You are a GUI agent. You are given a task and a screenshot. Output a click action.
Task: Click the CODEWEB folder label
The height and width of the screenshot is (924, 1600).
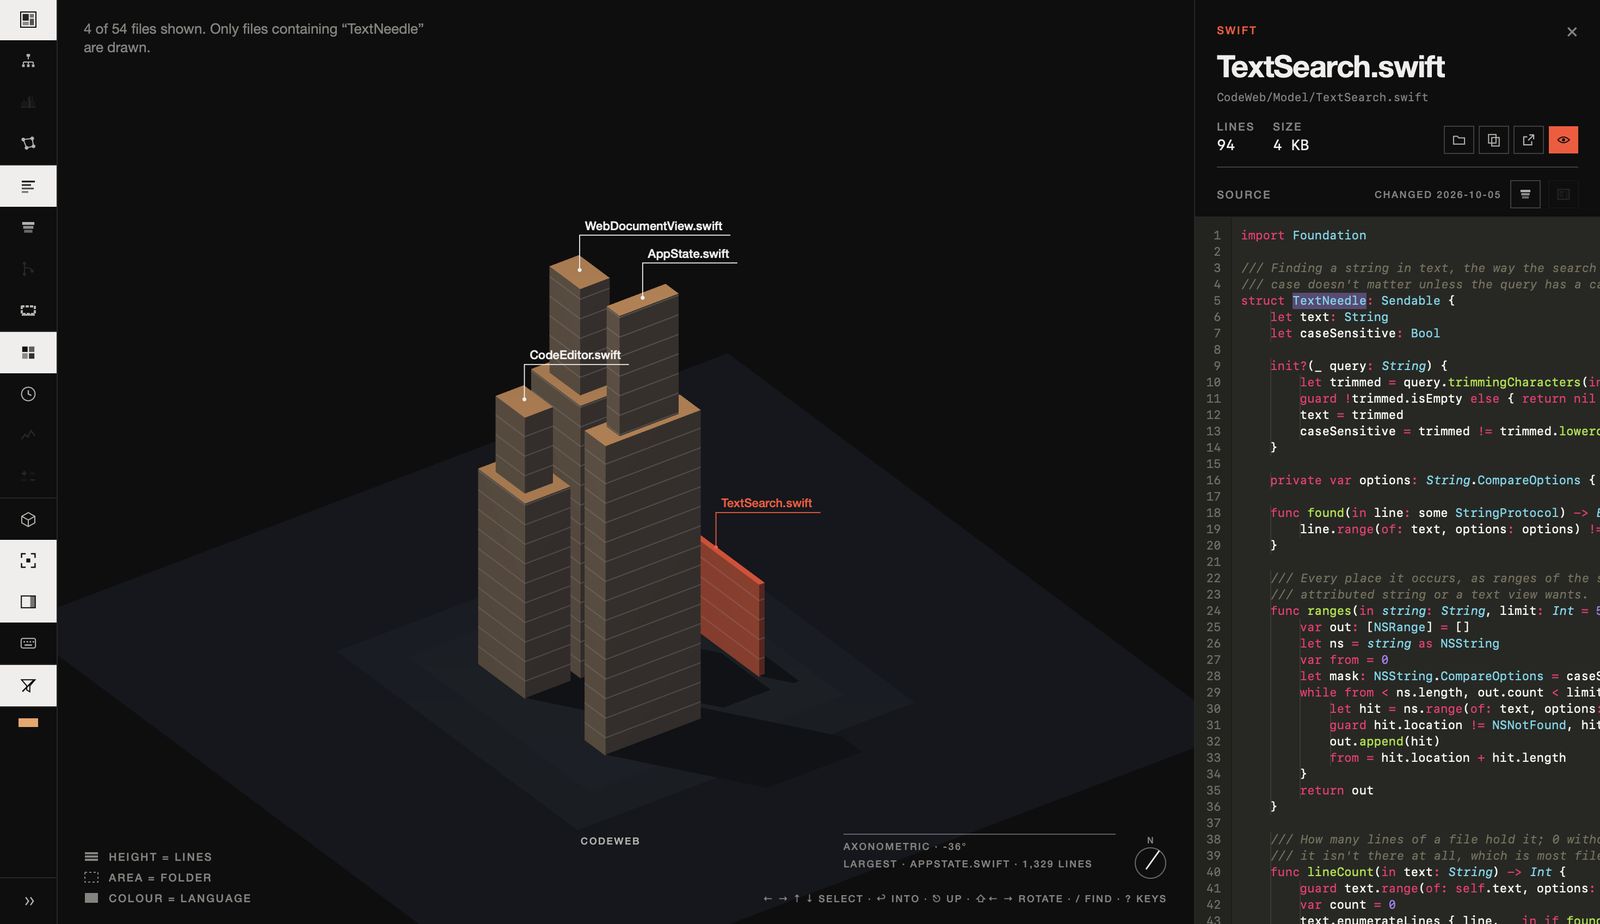click(x=610, y=841)
